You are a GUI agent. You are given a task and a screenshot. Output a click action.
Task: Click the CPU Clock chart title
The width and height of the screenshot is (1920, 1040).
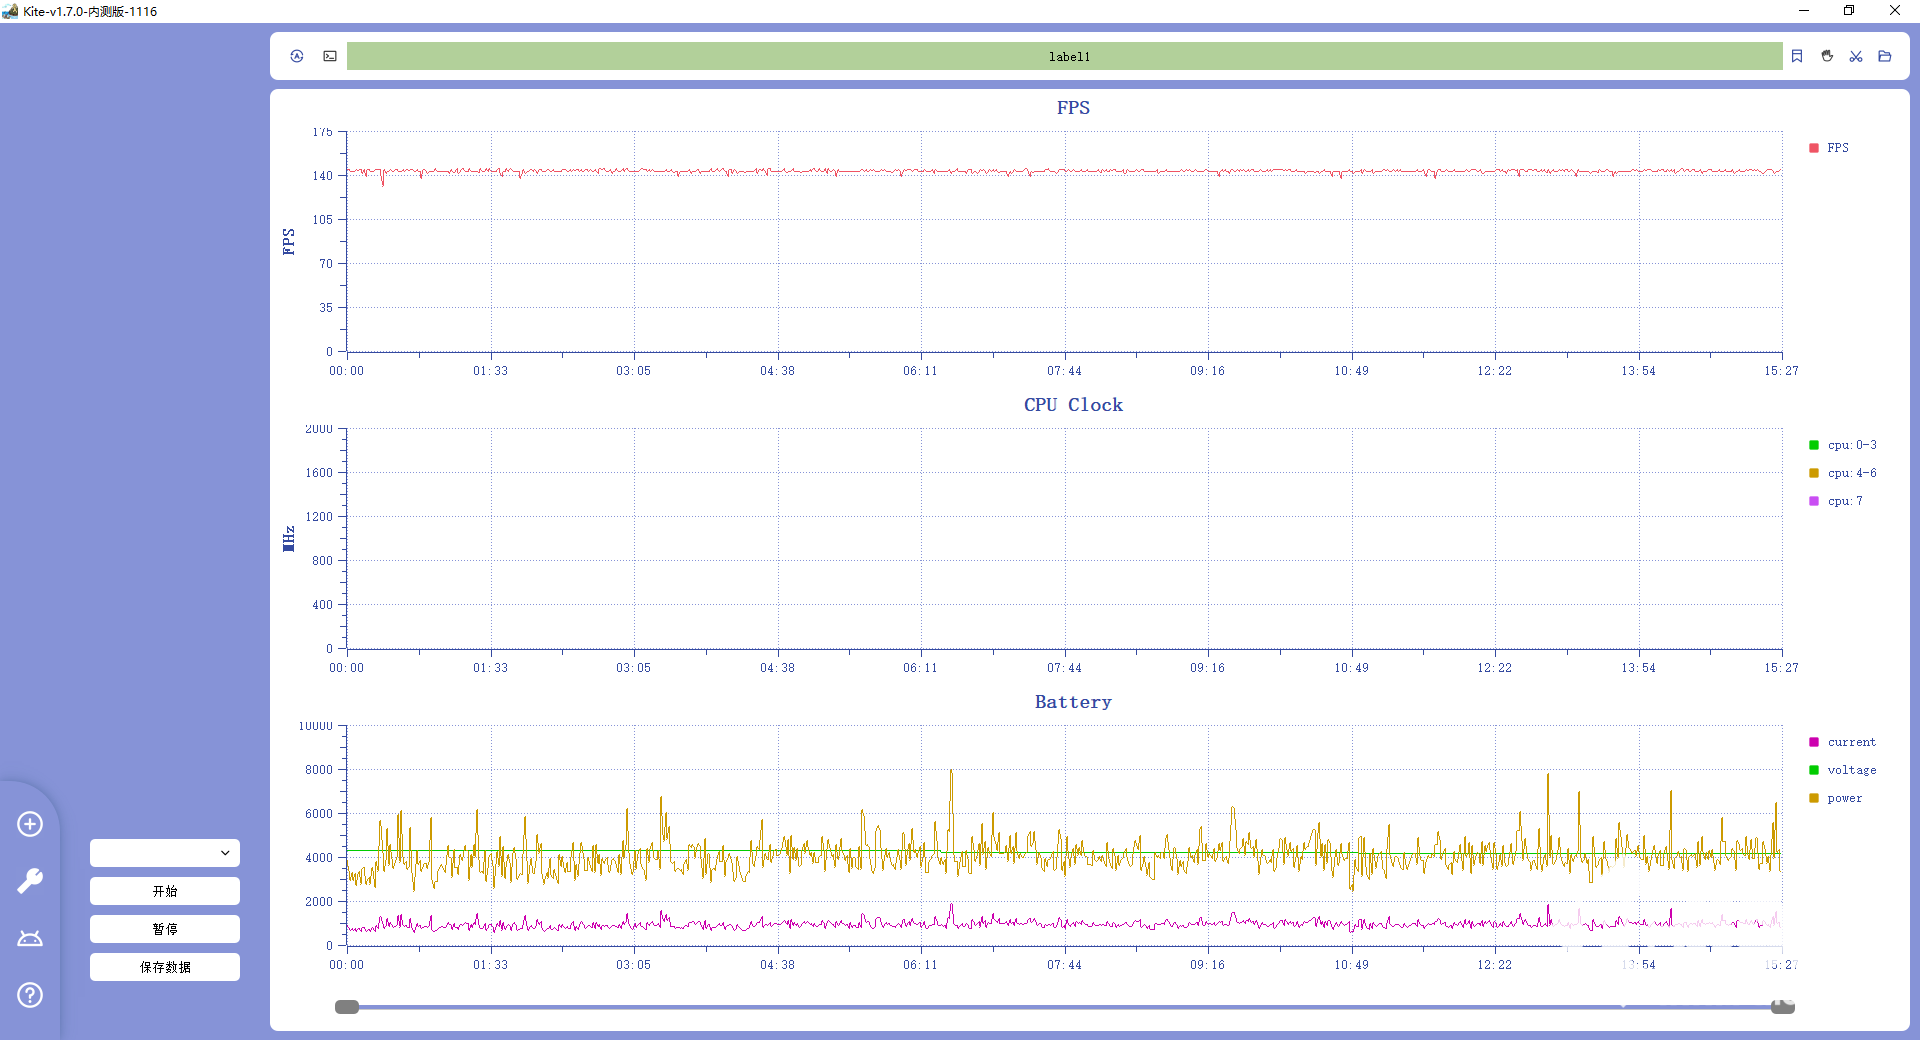pos(1073,405)
